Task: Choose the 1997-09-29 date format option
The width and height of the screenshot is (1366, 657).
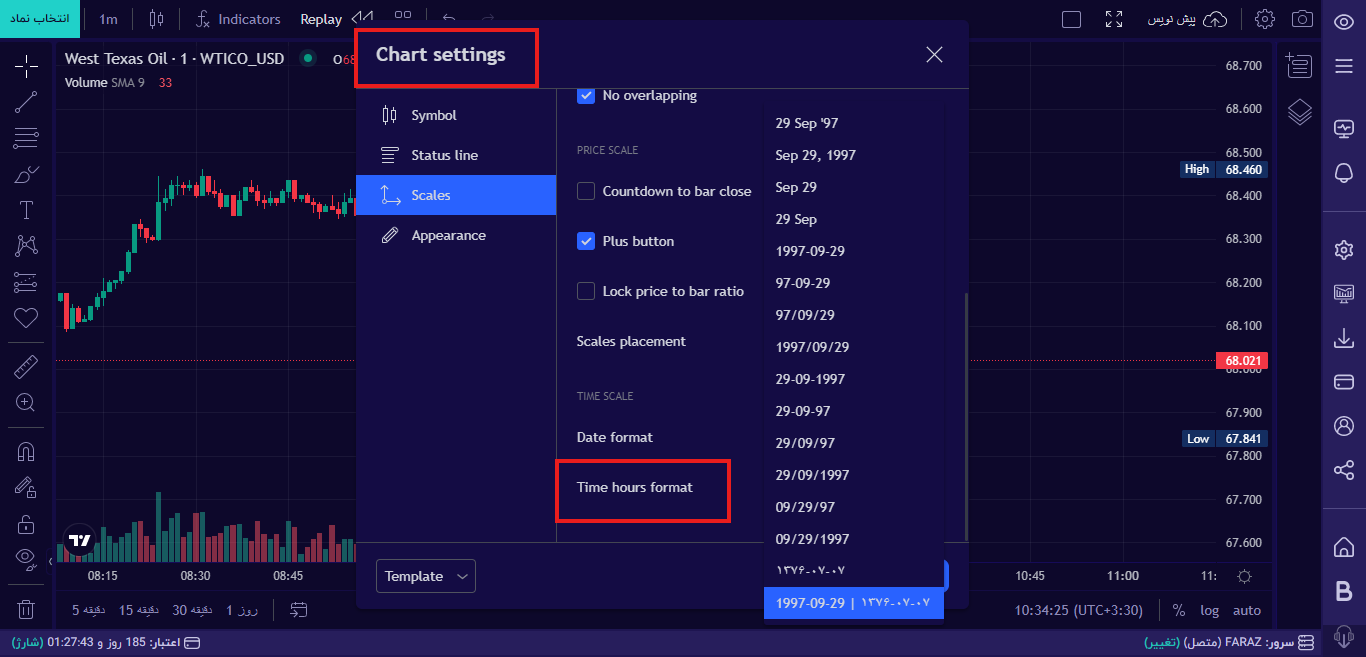Action: (810, 251)
